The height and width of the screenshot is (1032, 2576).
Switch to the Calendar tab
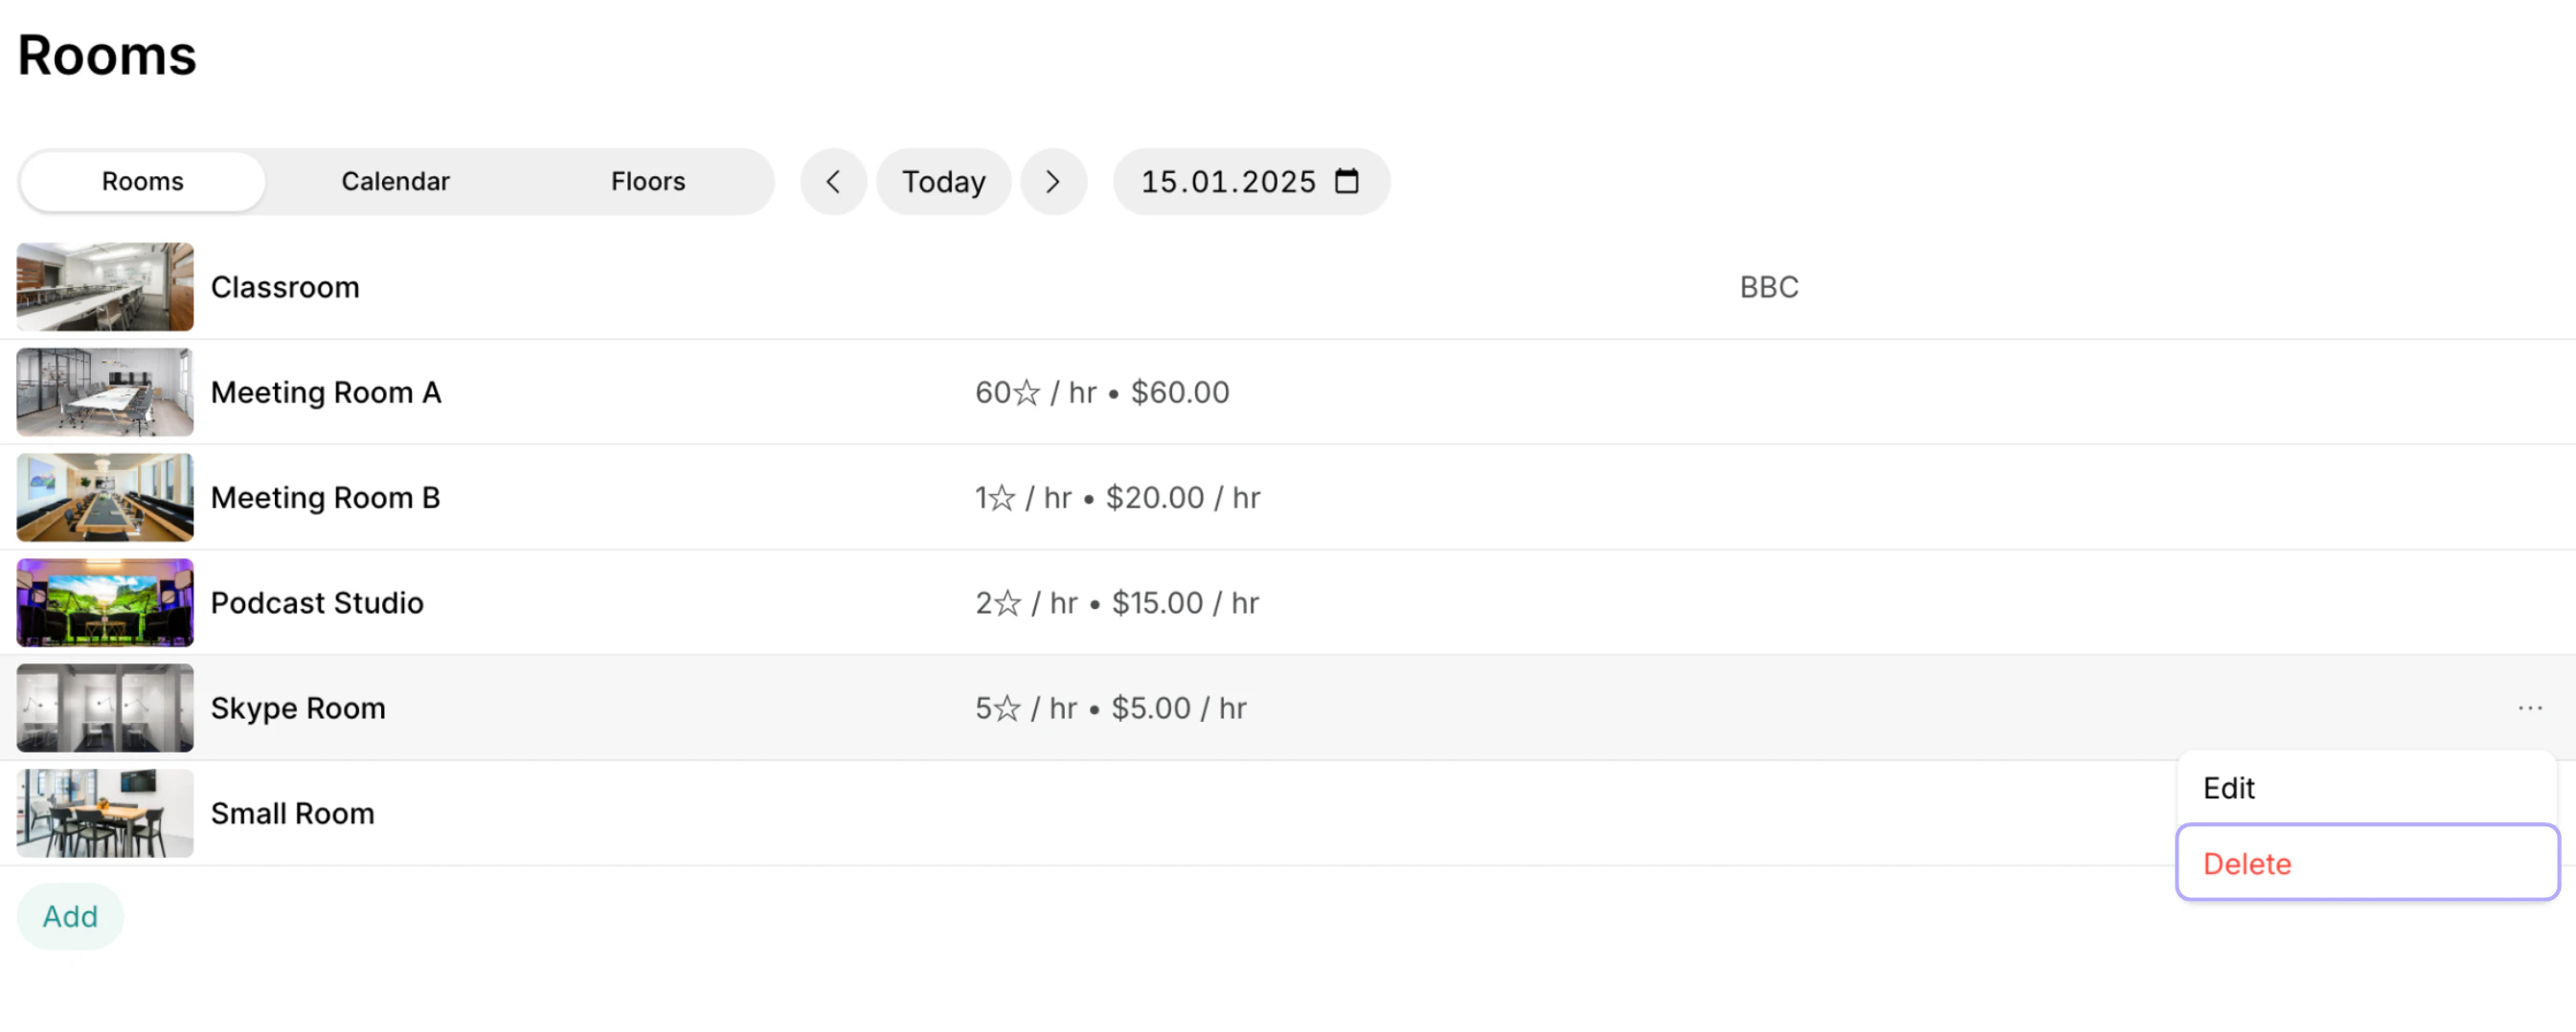[395, 182]
